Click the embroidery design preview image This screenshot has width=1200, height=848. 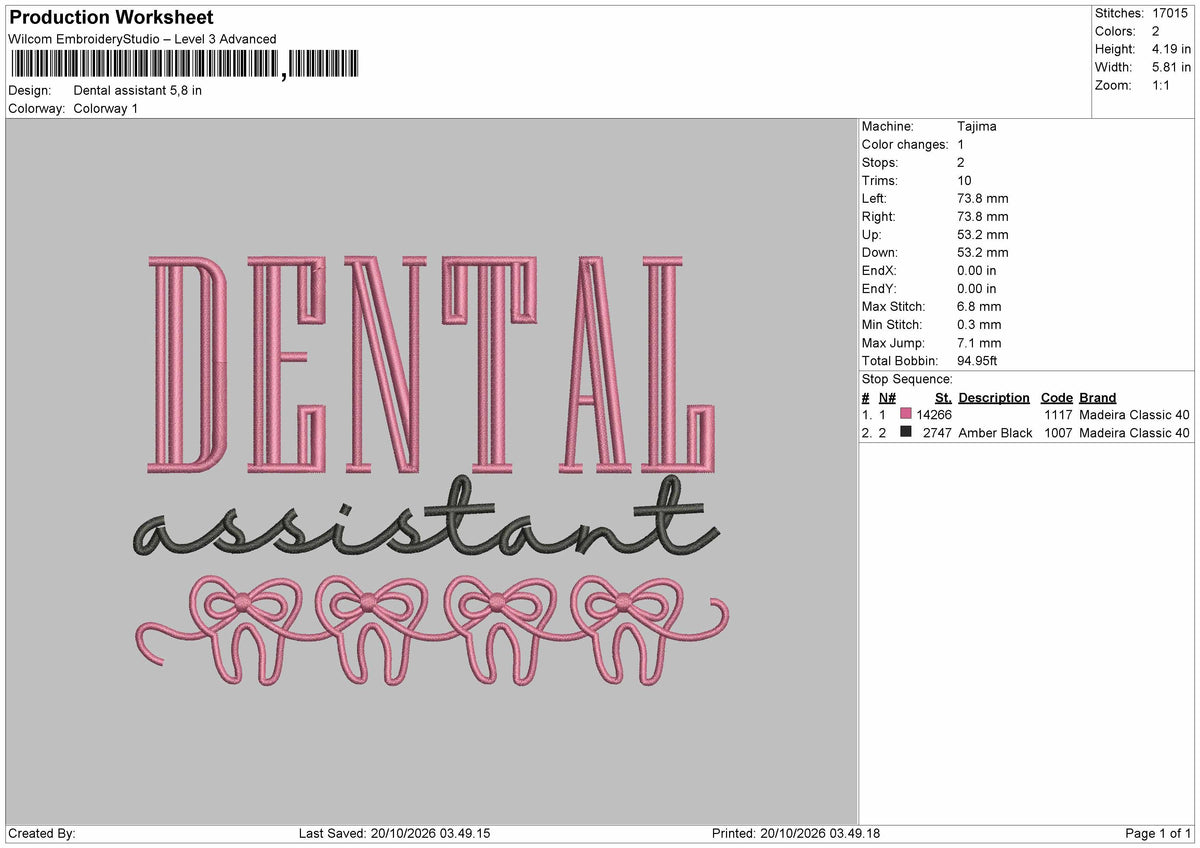click(431, 471)
